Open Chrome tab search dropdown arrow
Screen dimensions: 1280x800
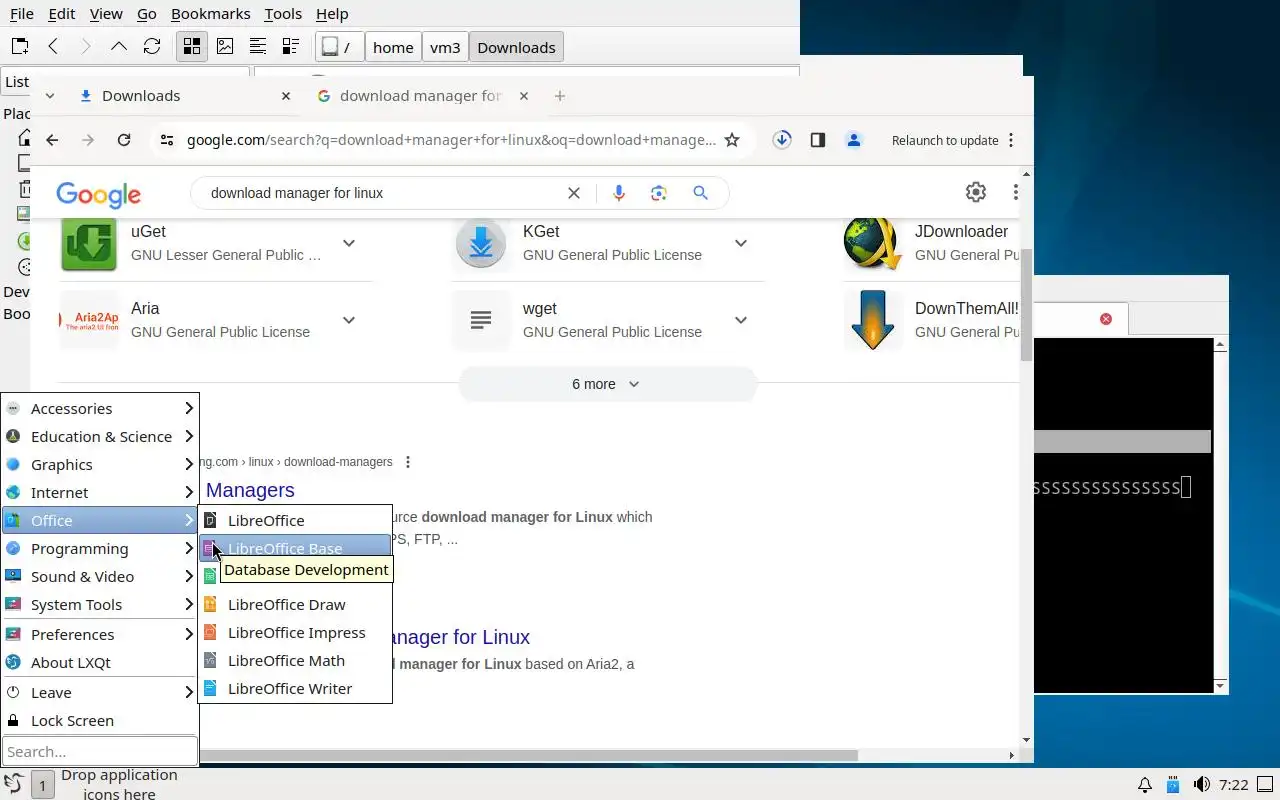[50, 96]
